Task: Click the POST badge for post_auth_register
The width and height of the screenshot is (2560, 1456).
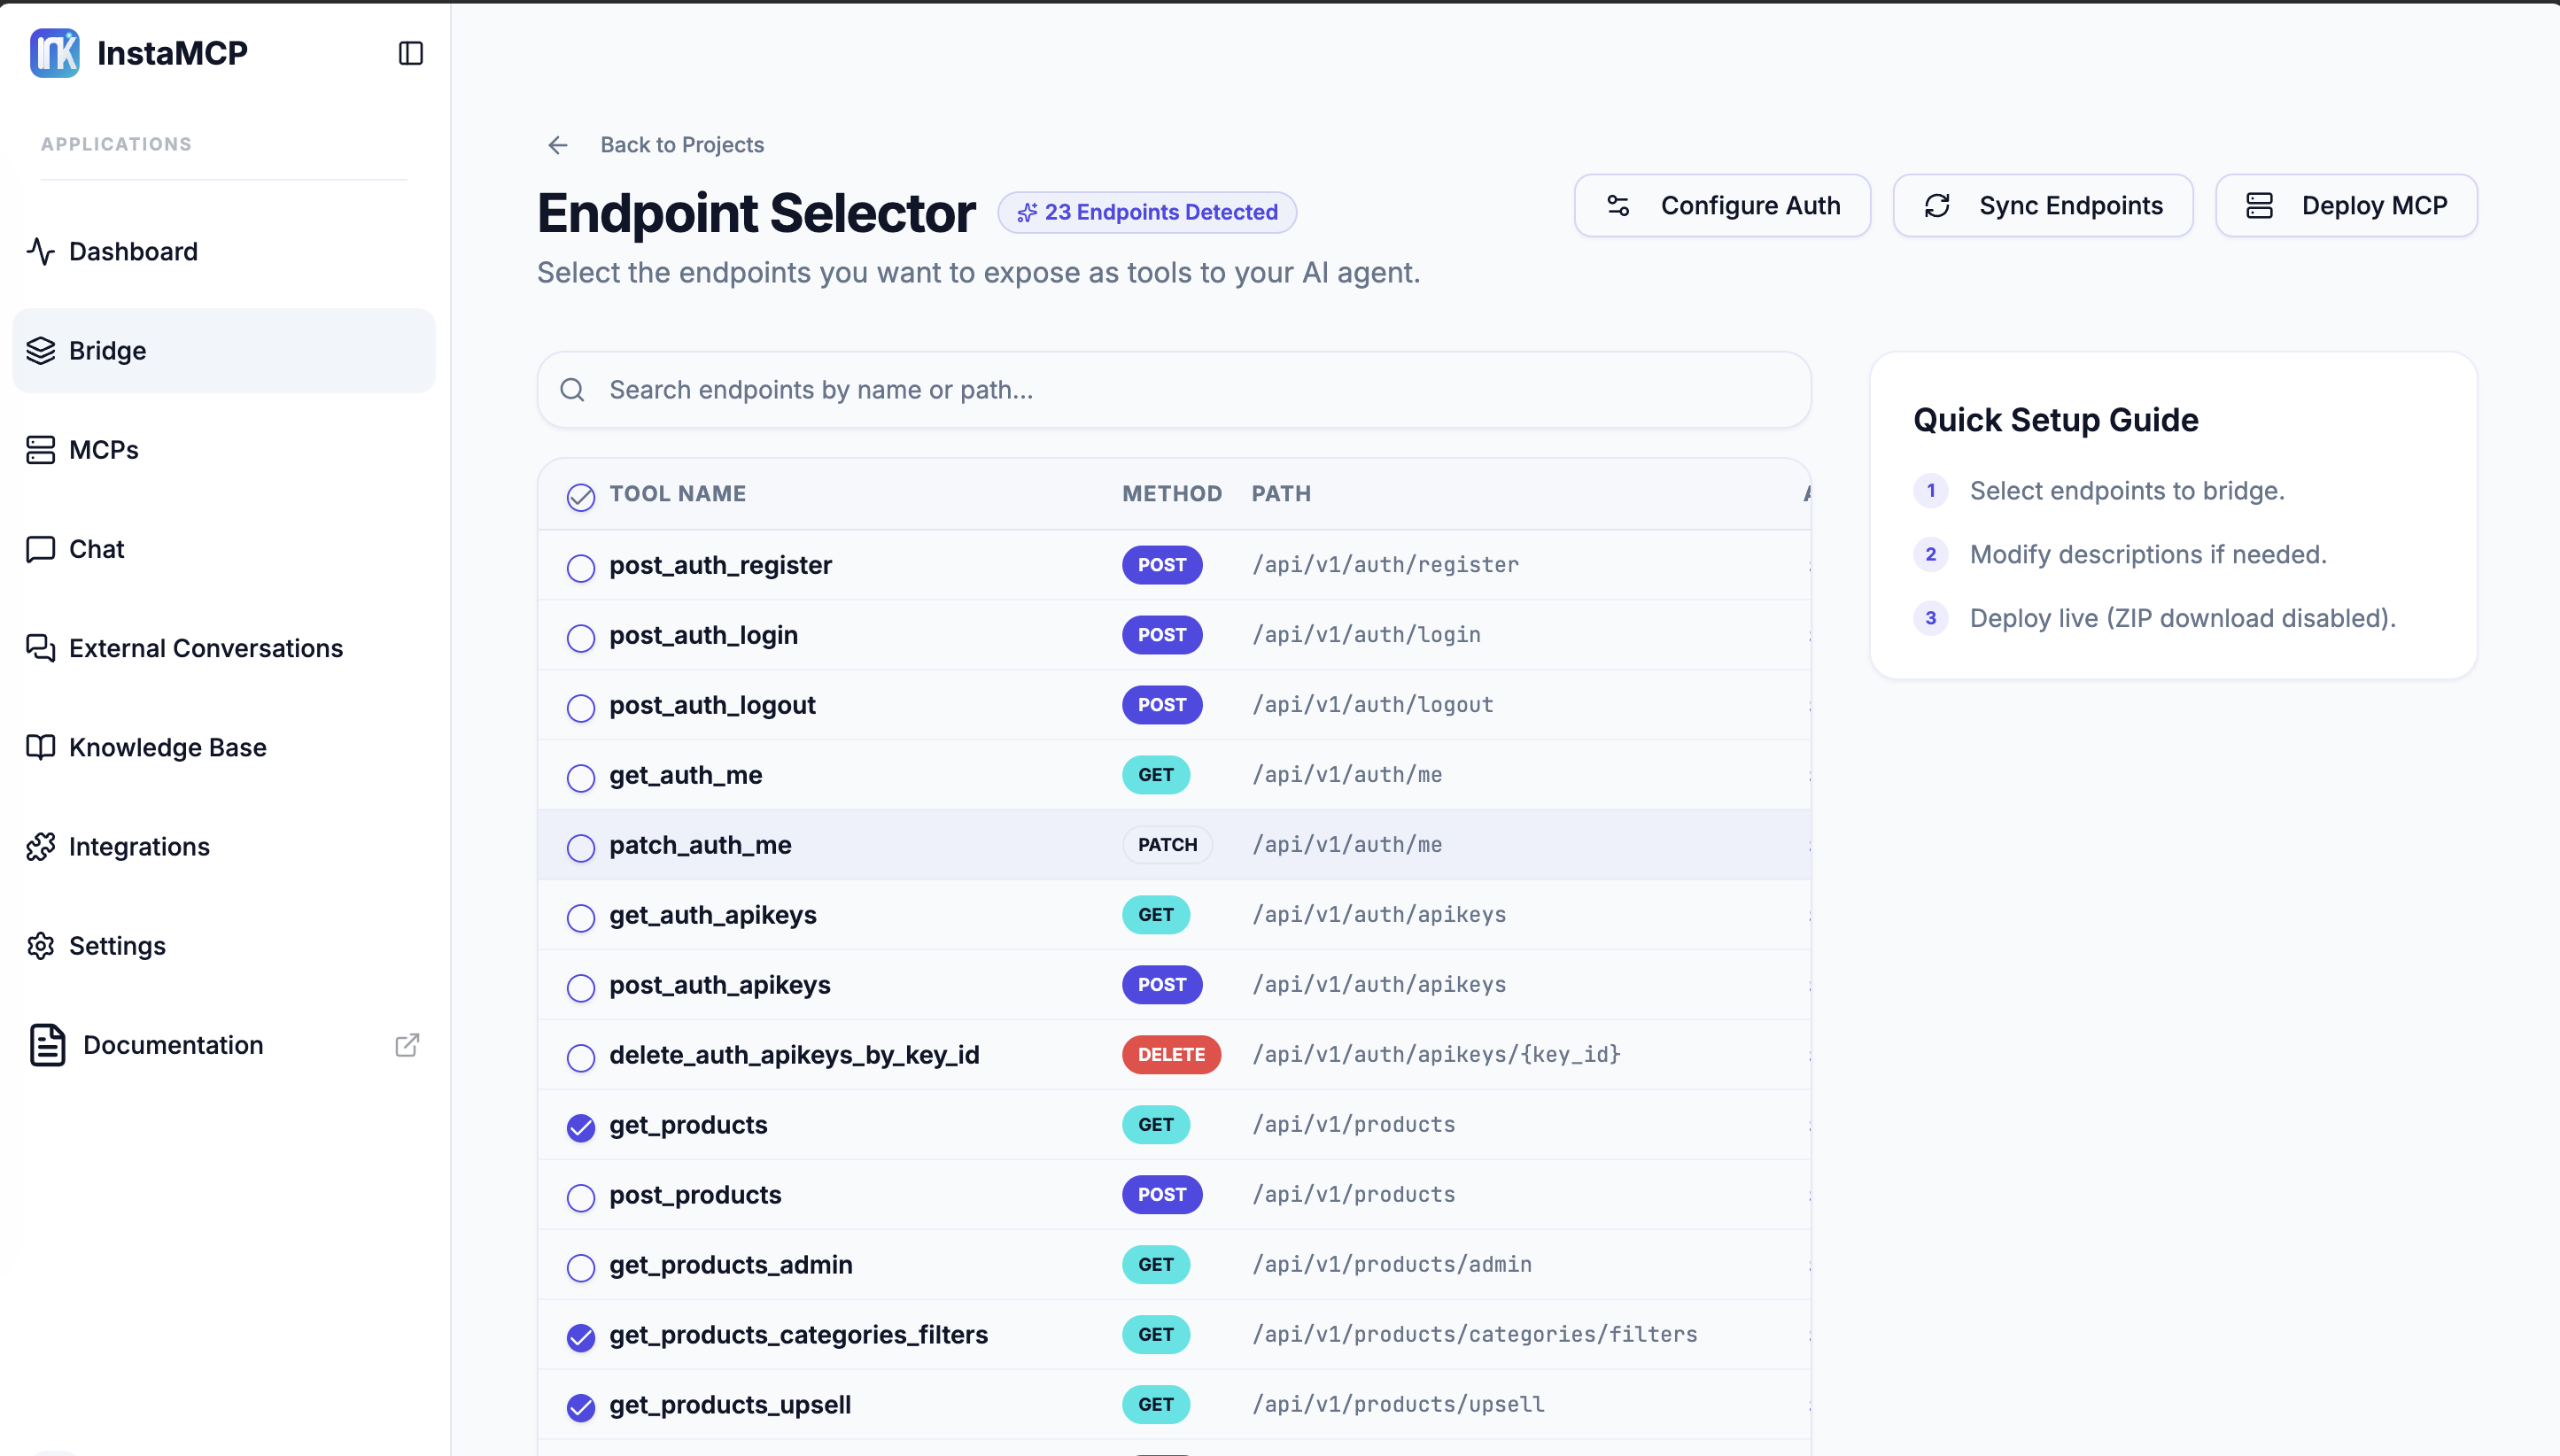Action: pos(1162,565)
